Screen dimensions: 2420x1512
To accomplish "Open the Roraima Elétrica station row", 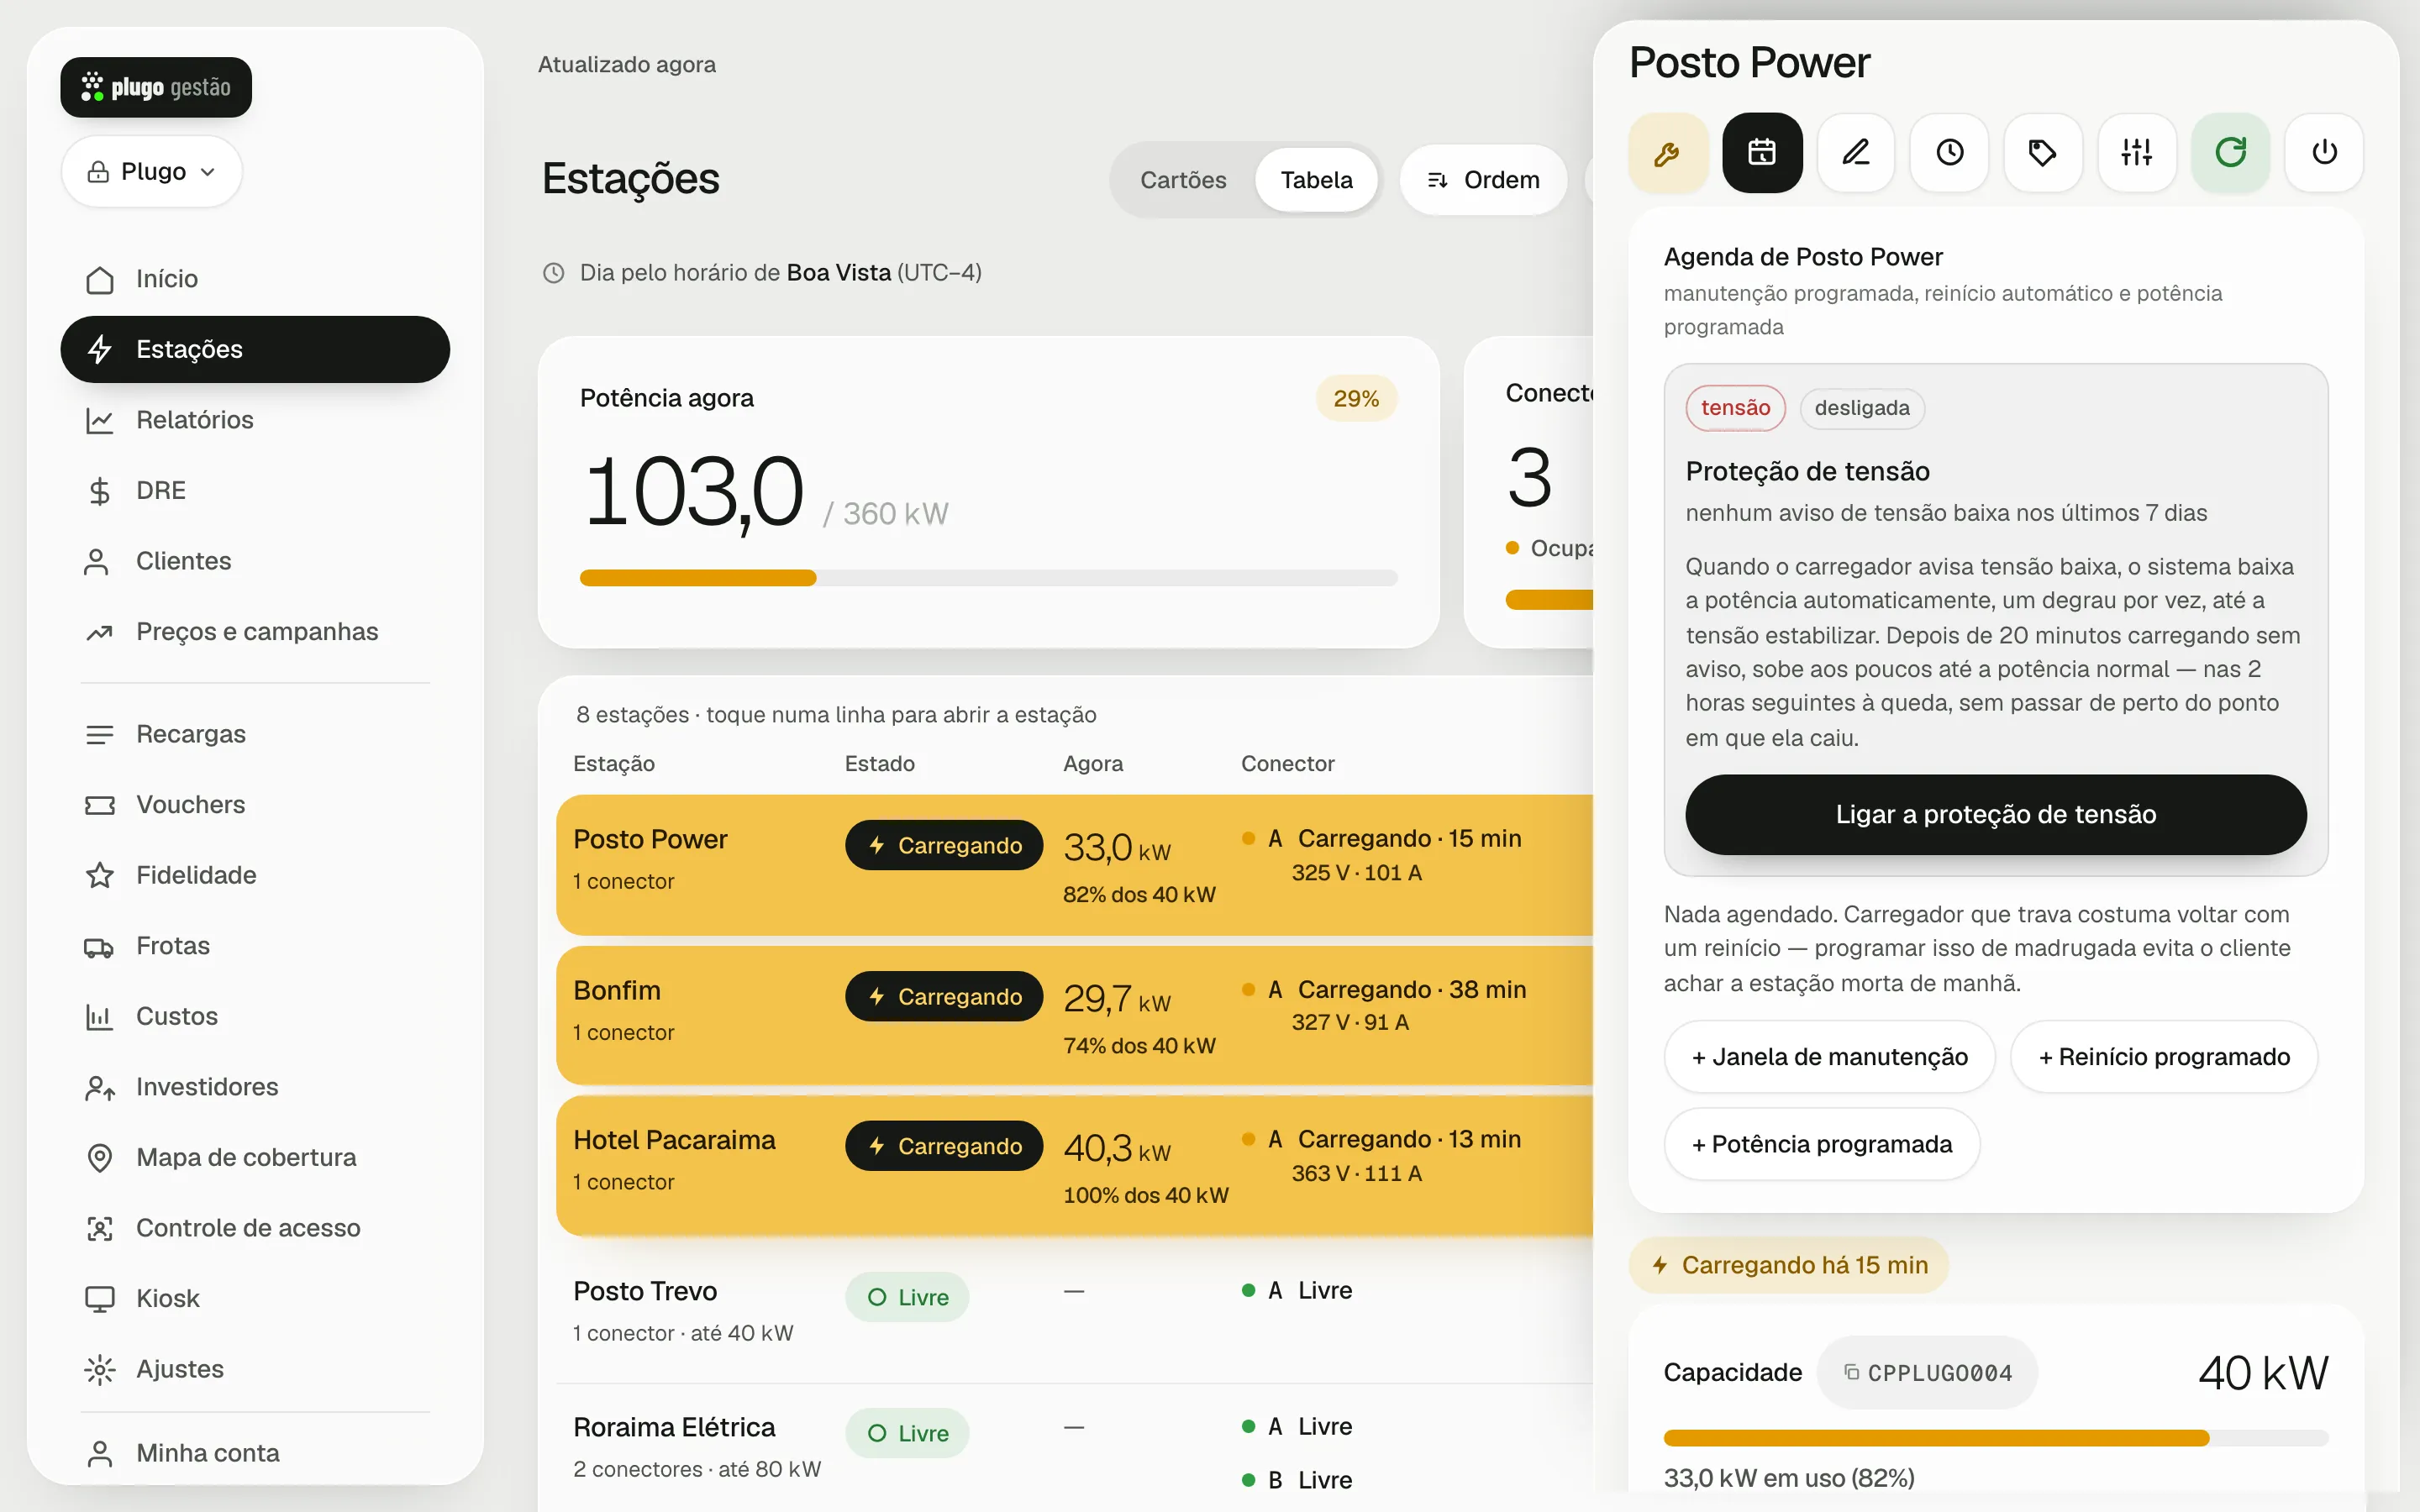I will (1074, 1450).
